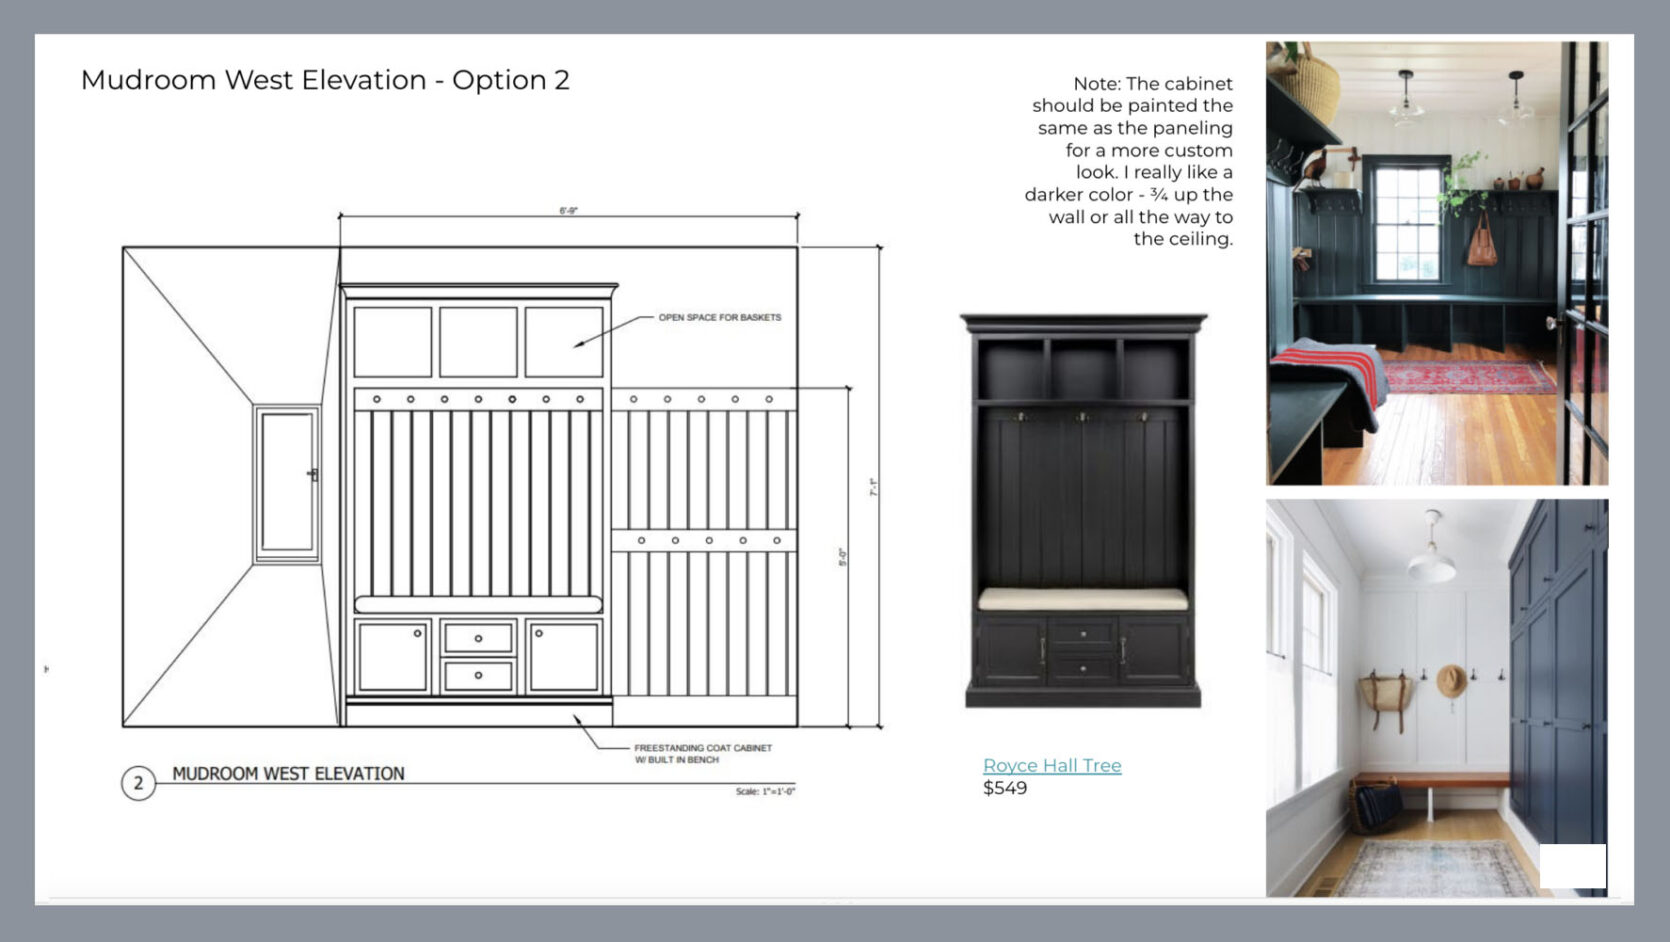The height and width of the screenshot is (942, 1670).
Task: Select the $549 price text
Action: (1005, 788)
